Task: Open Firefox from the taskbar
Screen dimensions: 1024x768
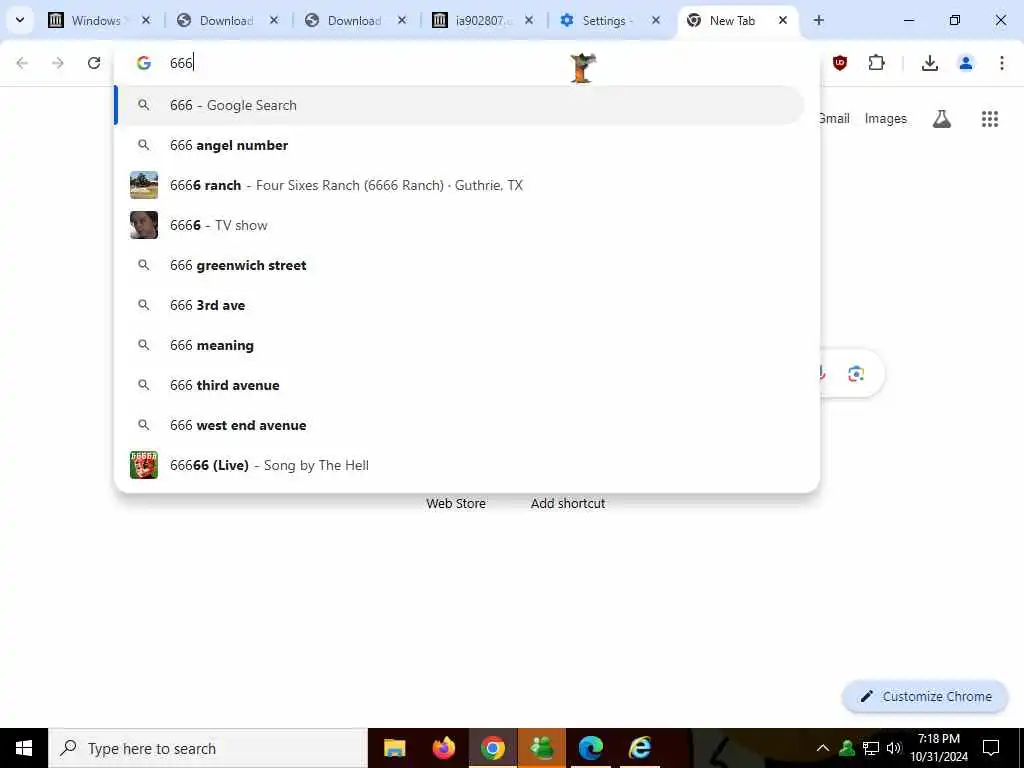Action: 443,748
